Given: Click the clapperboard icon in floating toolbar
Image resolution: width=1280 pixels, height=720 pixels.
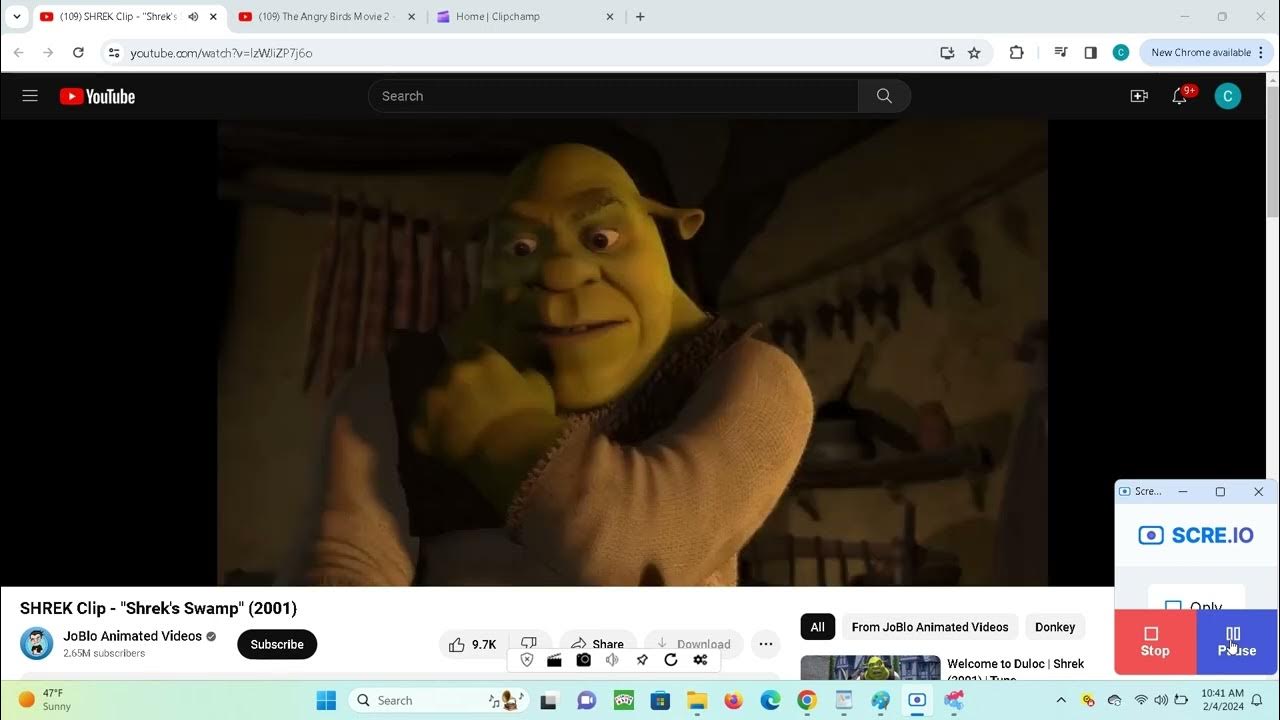Looking at the screenshot, I should (x=554, y=660).
